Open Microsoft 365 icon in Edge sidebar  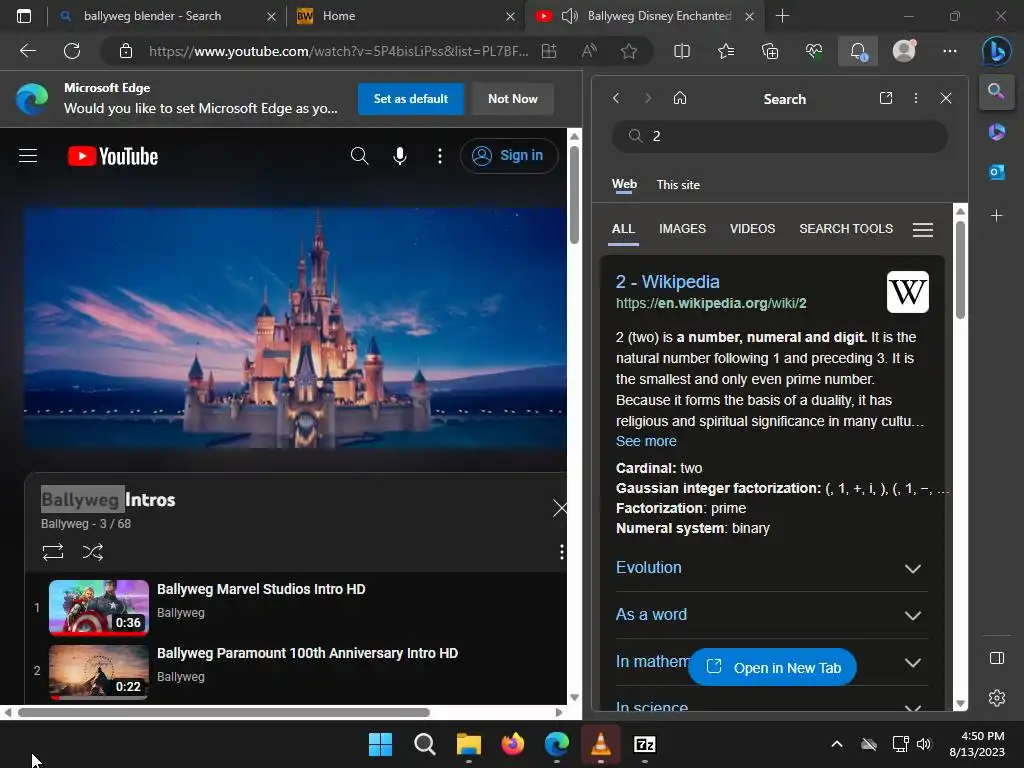point(997,132)
